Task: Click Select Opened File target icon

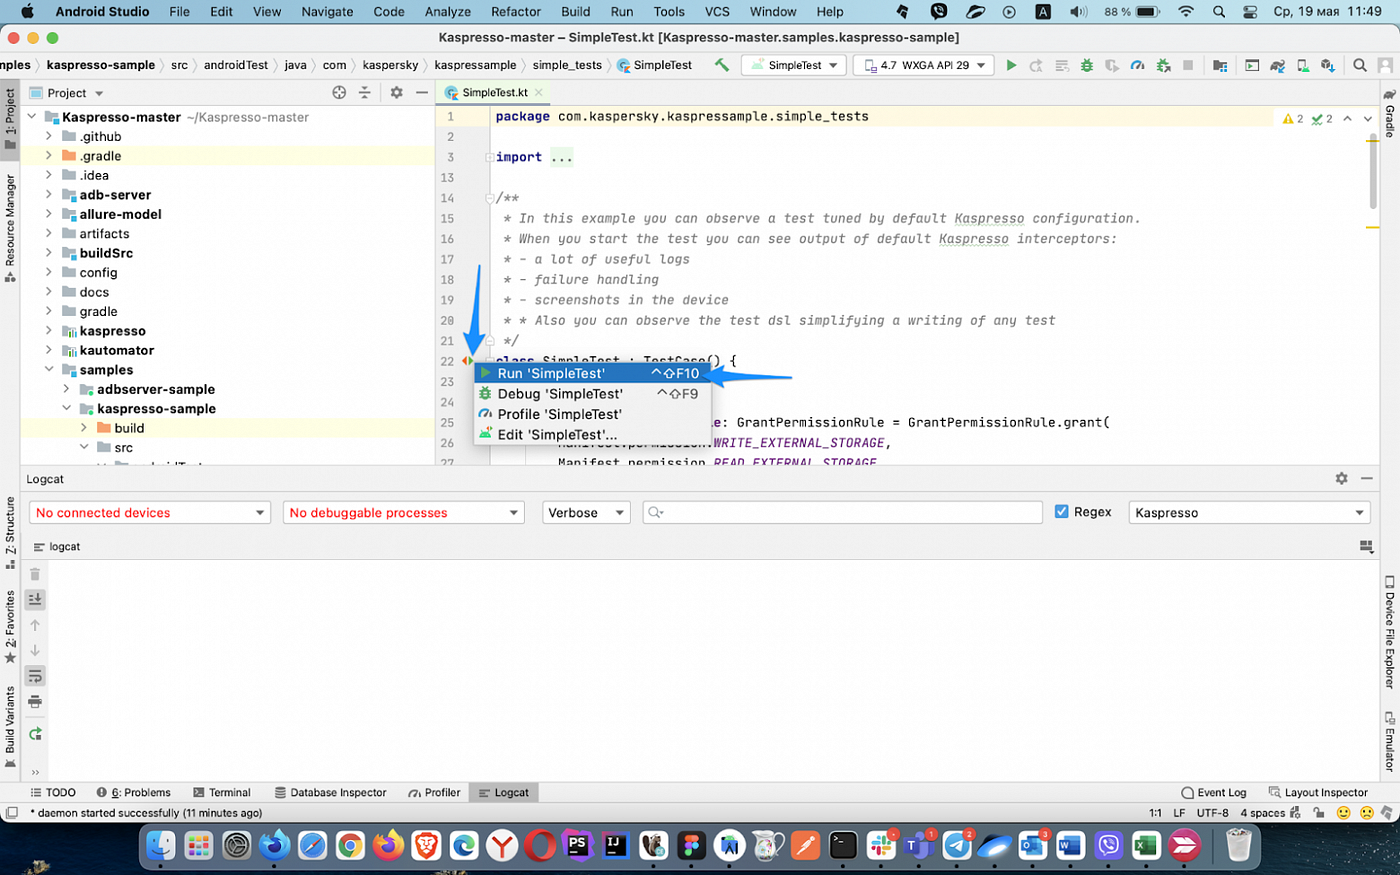Action: coord(339,92)
